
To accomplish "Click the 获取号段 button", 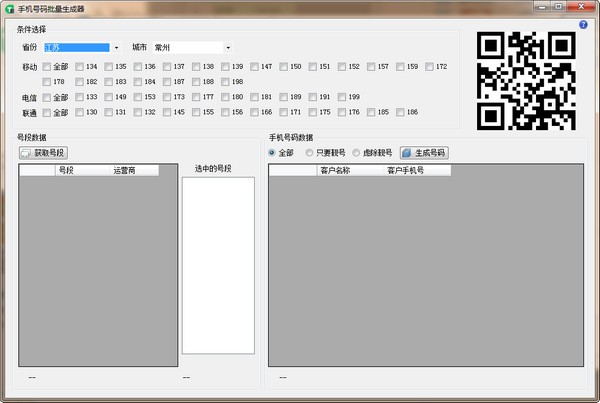I will (x=43, y=153).
